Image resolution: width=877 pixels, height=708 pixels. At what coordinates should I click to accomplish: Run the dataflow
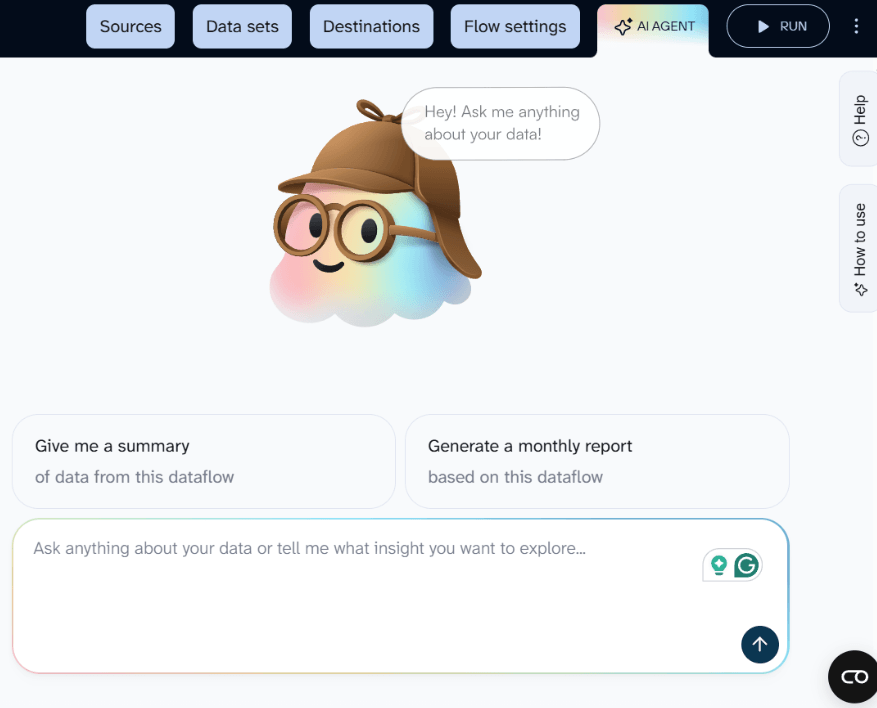777,26
